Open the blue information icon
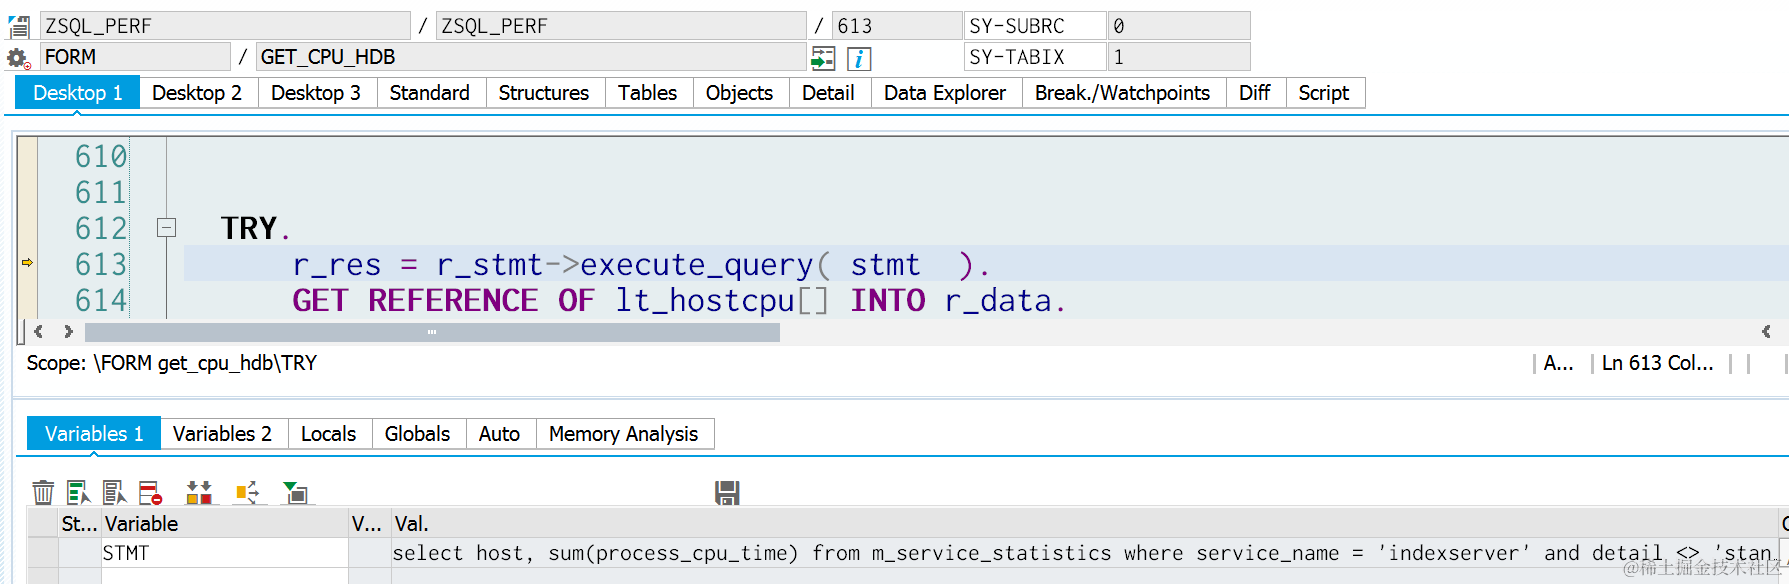Viewport: 1789px width, 584px height. [858, 58]
